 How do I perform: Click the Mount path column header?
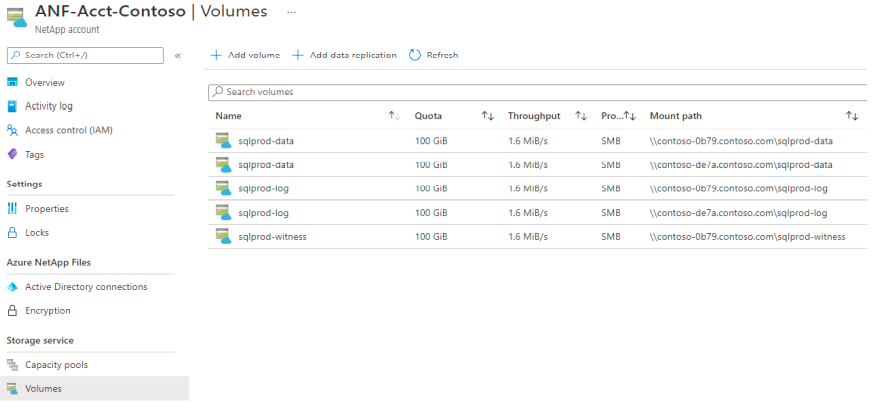click(676, 116)
